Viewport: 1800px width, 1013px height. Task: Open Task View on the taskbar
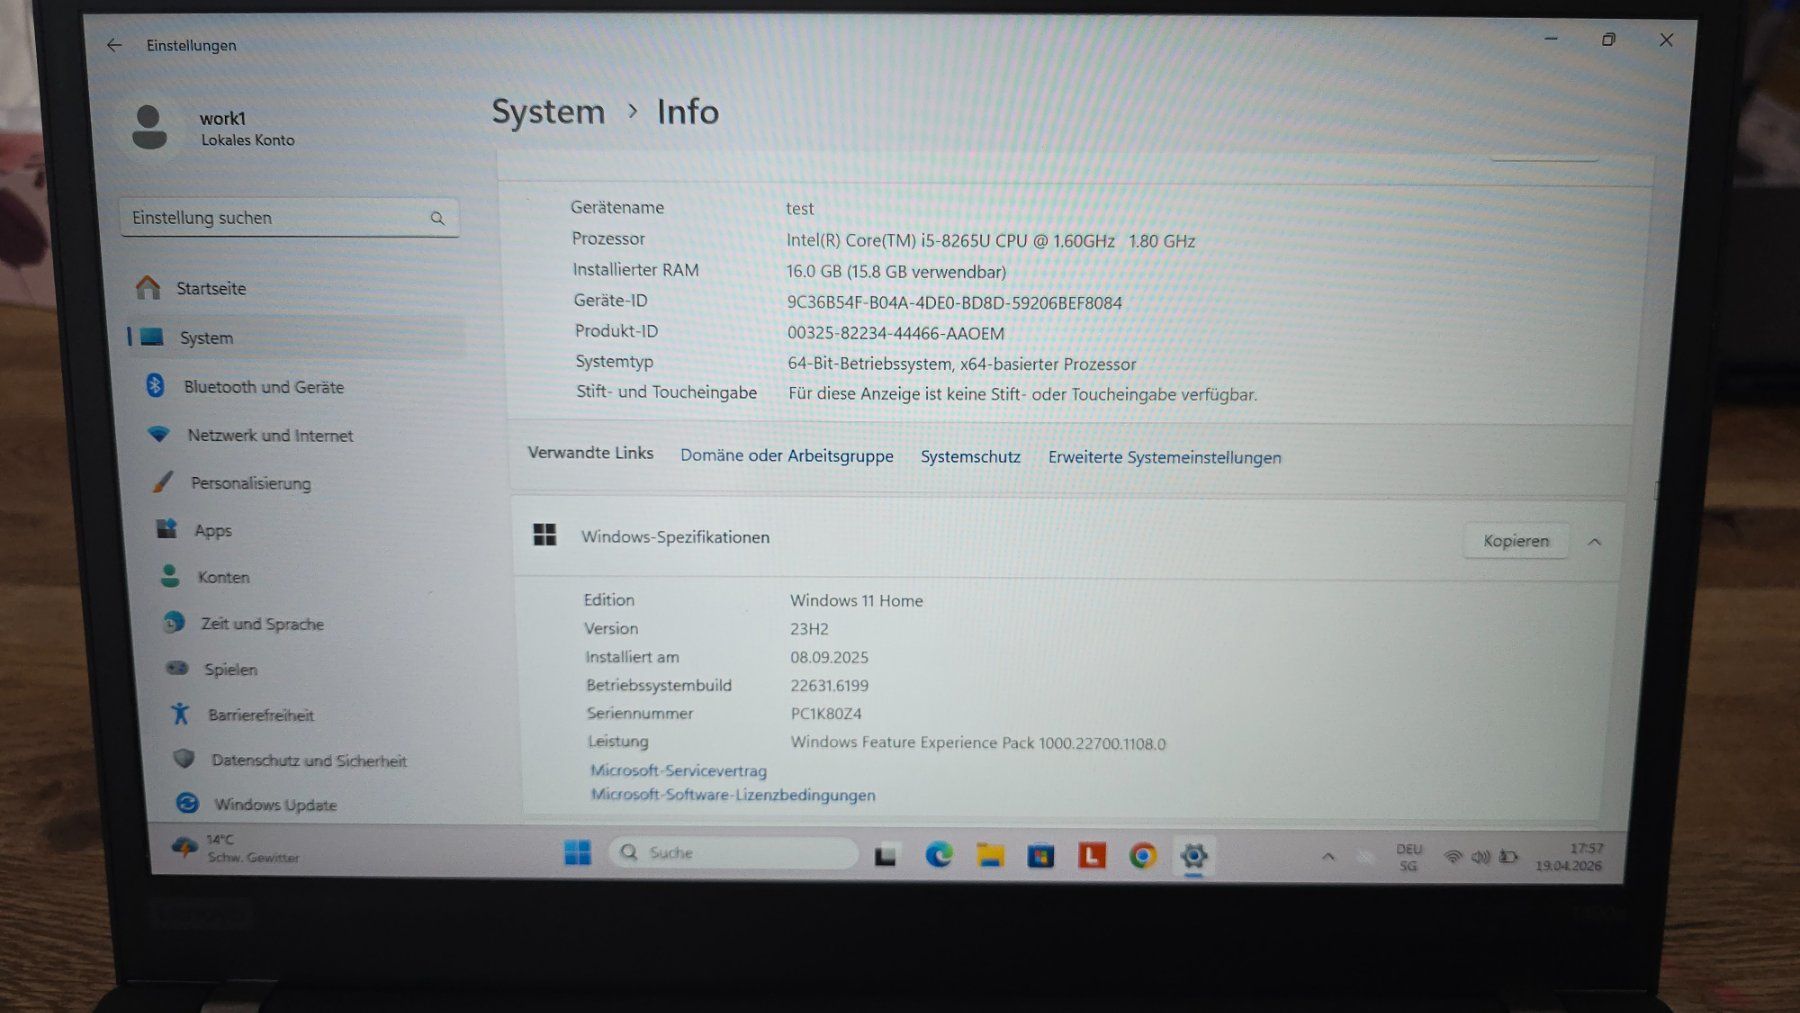(886, 856)
